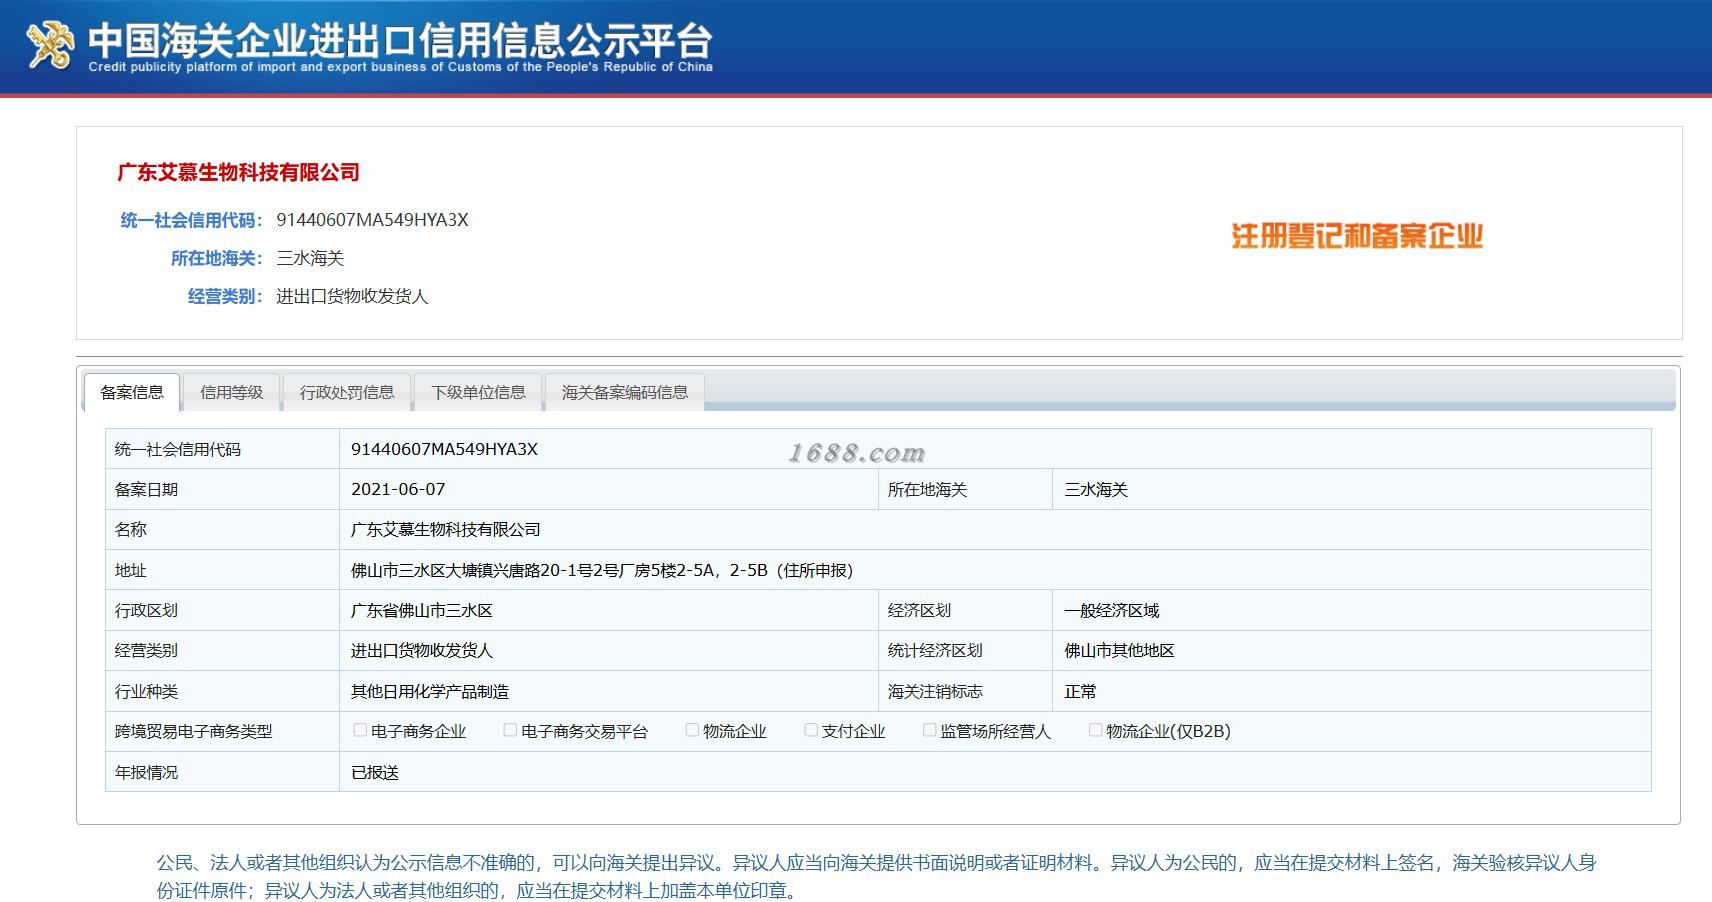Select the 统计经济区划 value 佛山市其他地区

[x=1119, y=650]
